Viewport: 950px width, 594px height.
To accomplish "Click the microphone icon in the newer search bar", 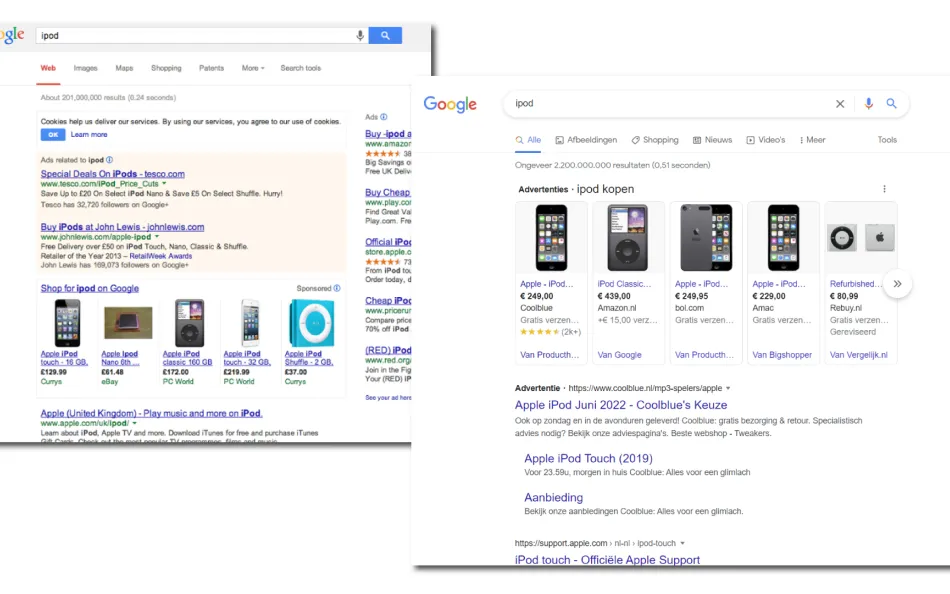I will point(867,103).
